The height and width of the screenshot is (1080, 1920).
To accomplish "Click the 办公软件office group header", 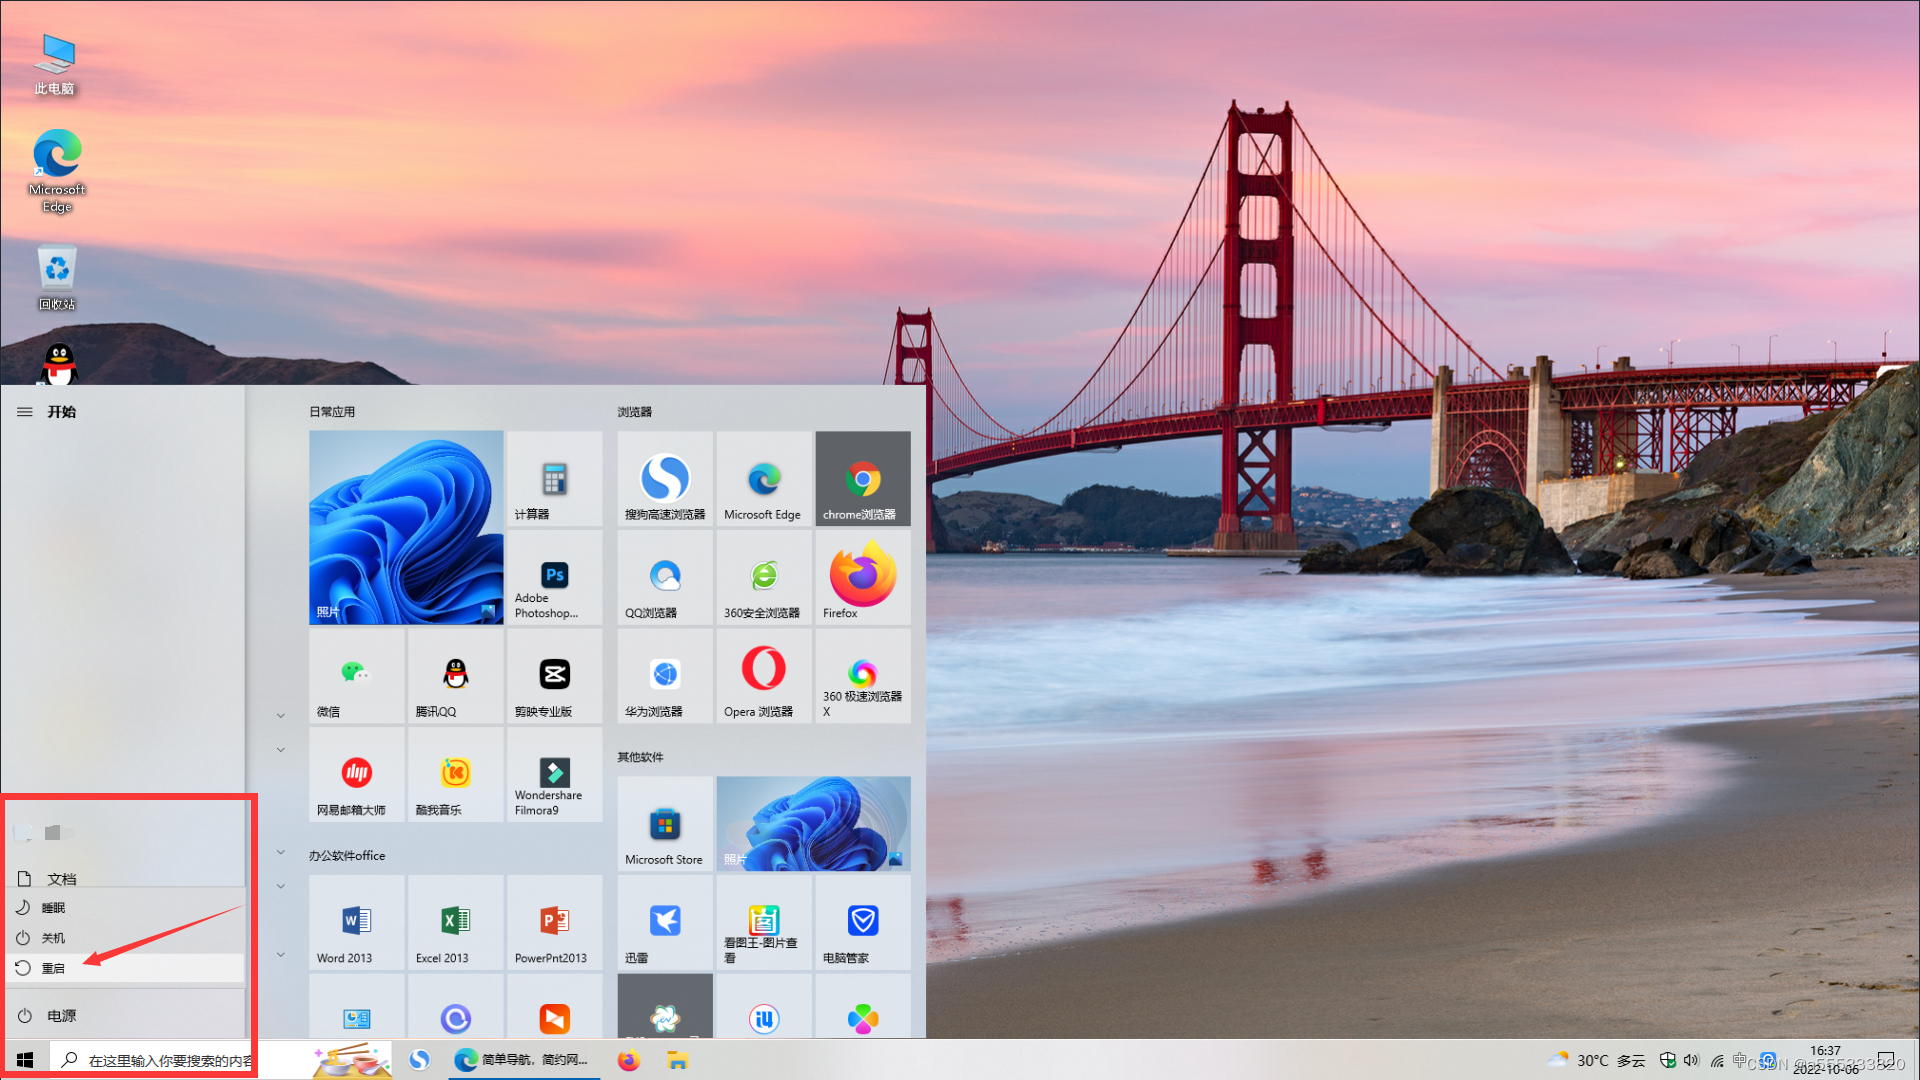I will (x=347, y=856).
